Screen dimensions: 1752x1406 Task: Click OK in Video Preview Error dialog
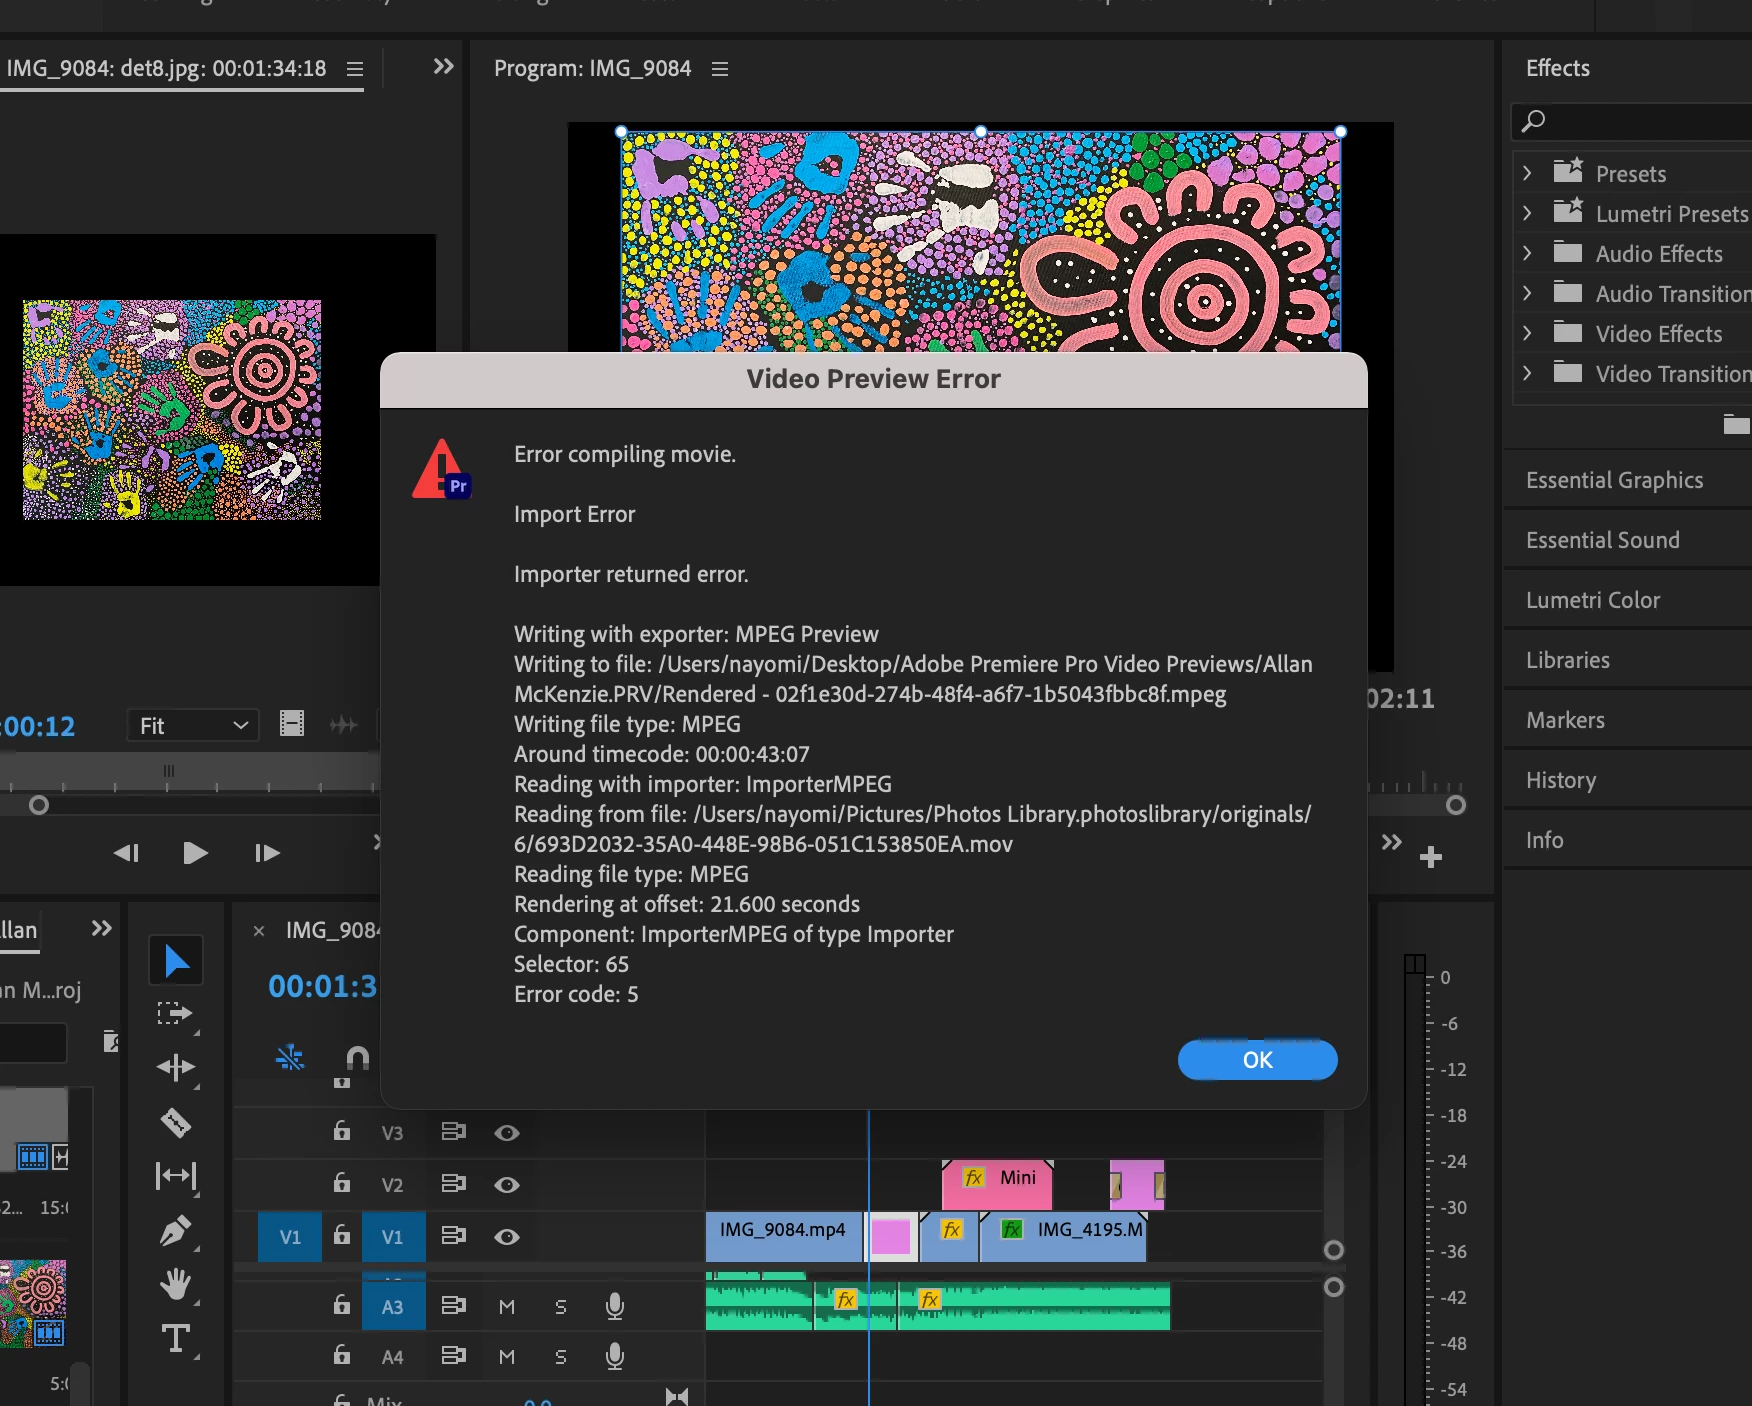[x=1257, y=1060]
